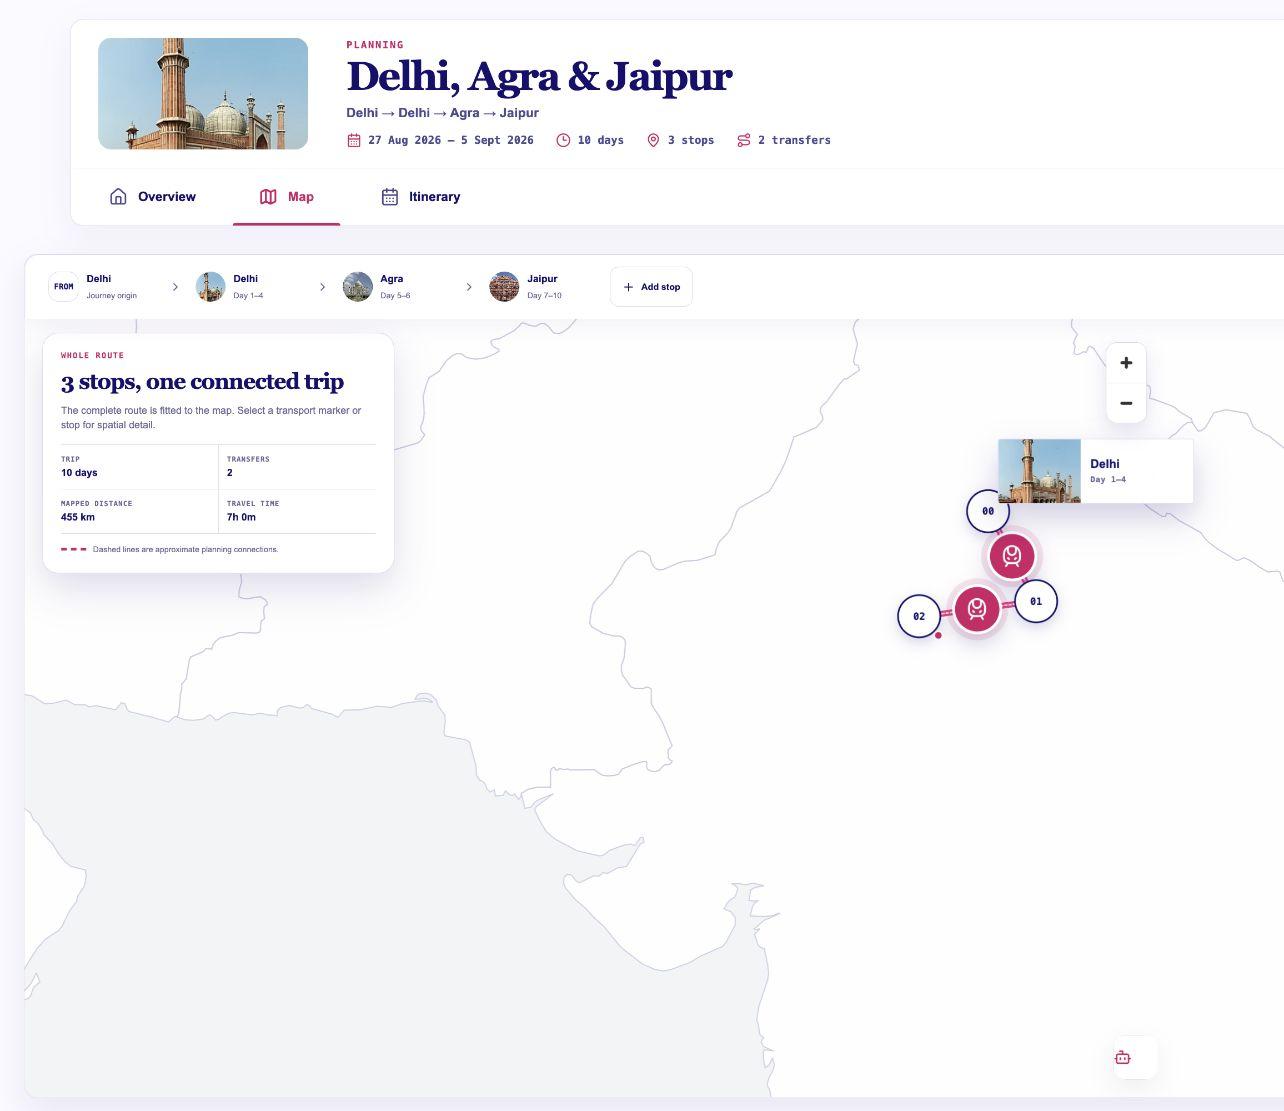This screenshot has height=1111, width=1284.
Task: Select the Map tab
Action: click(x=287, y=197)
